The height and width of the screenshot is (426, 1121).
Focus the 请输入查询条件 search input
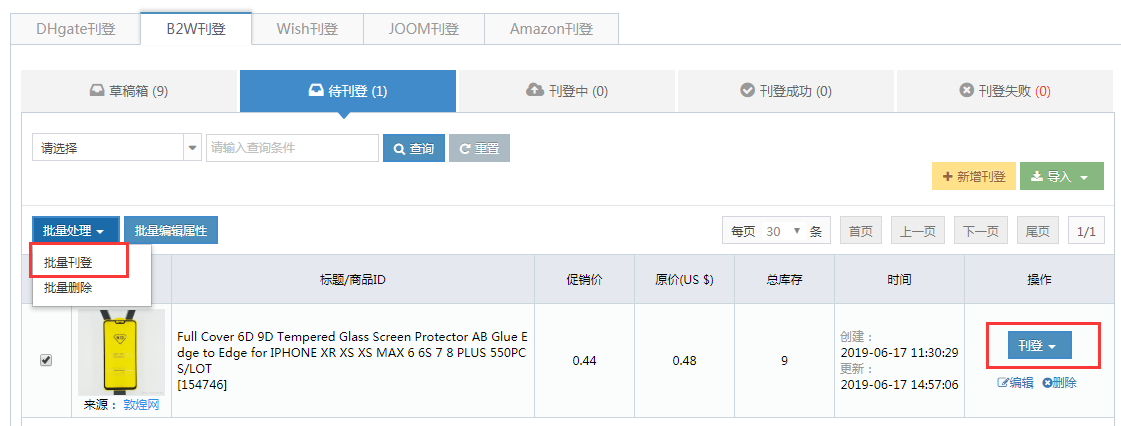[292, 149]
